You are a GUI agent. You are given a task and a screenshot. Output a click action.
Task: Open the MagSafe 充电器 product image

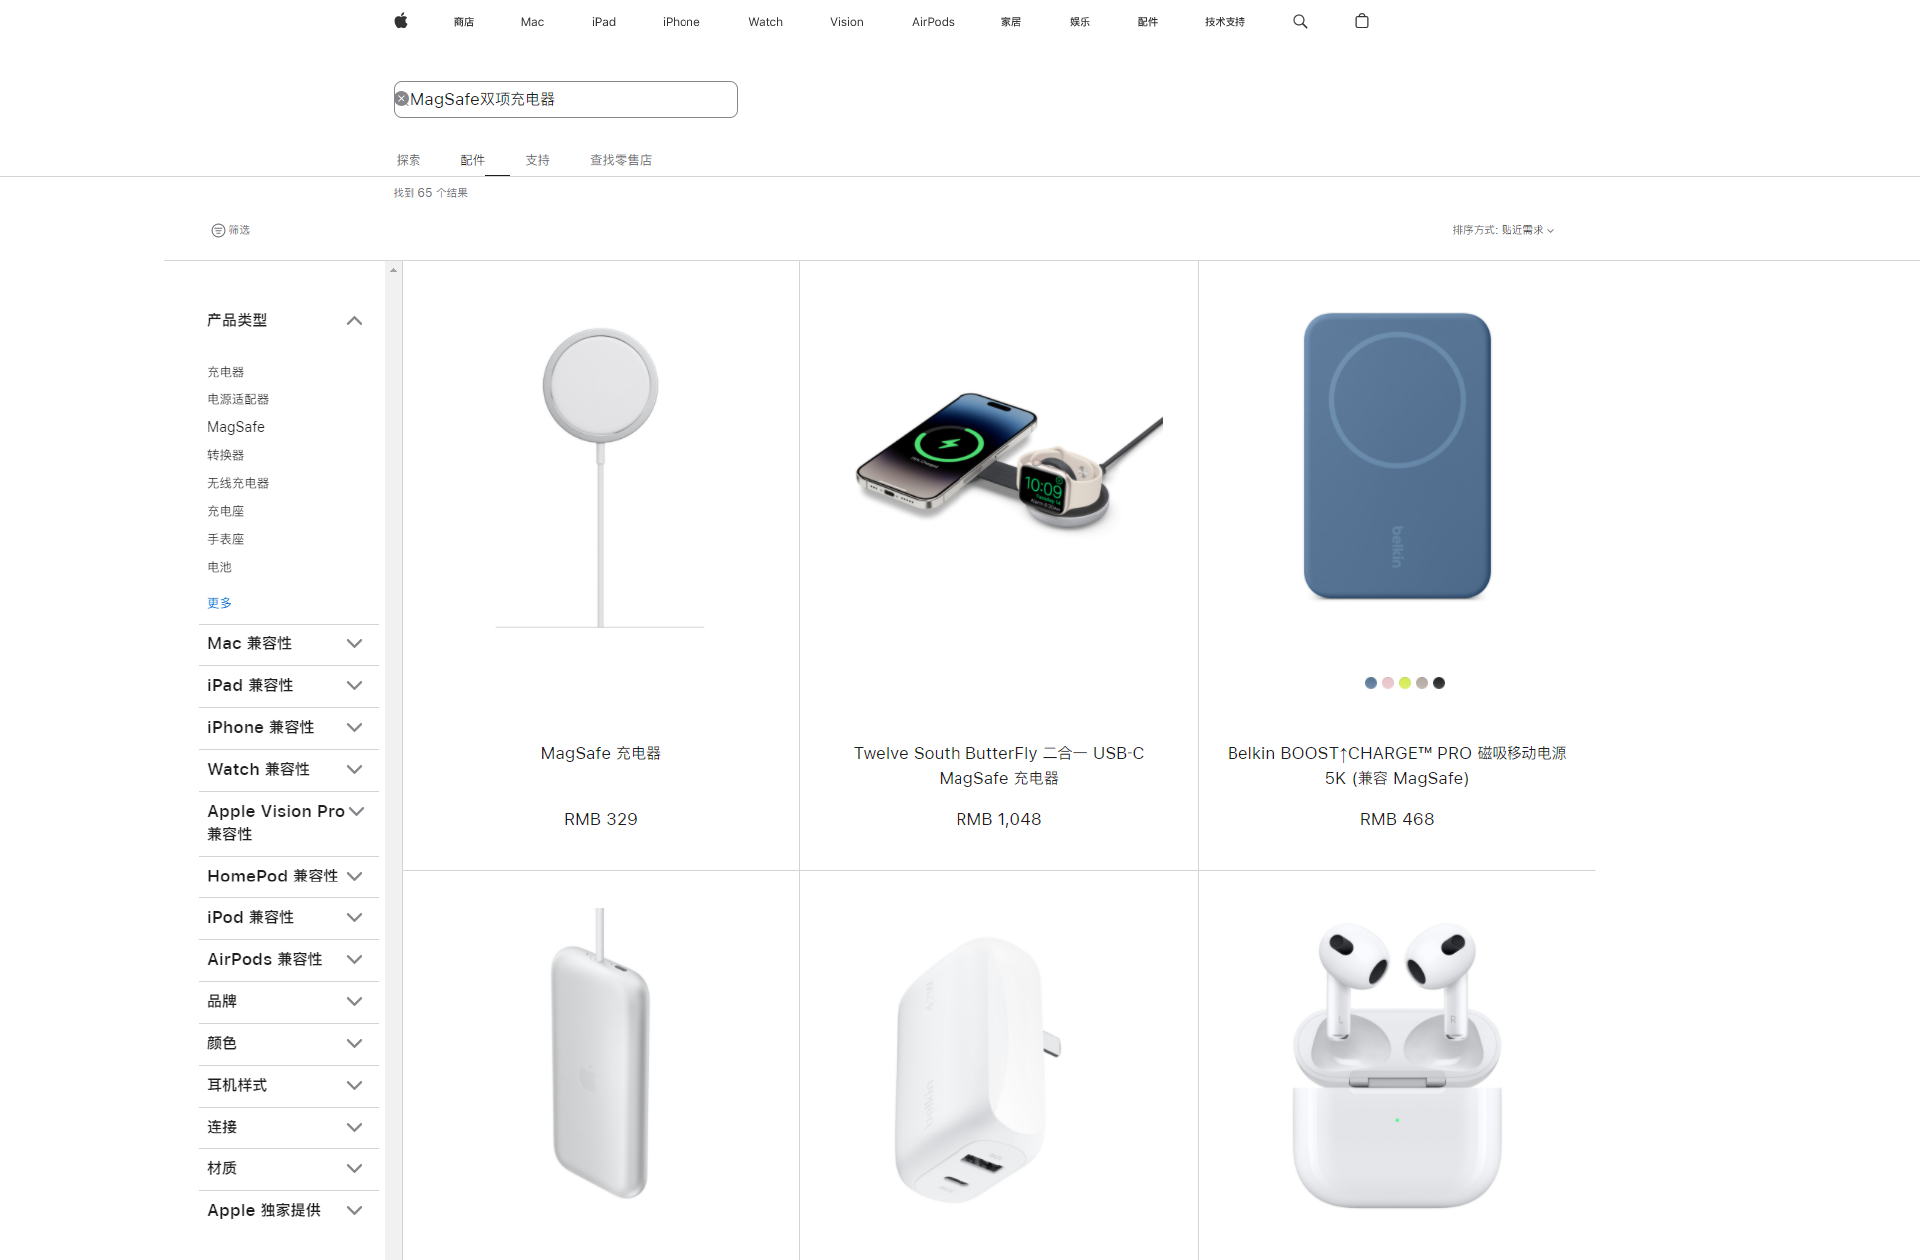600,478
